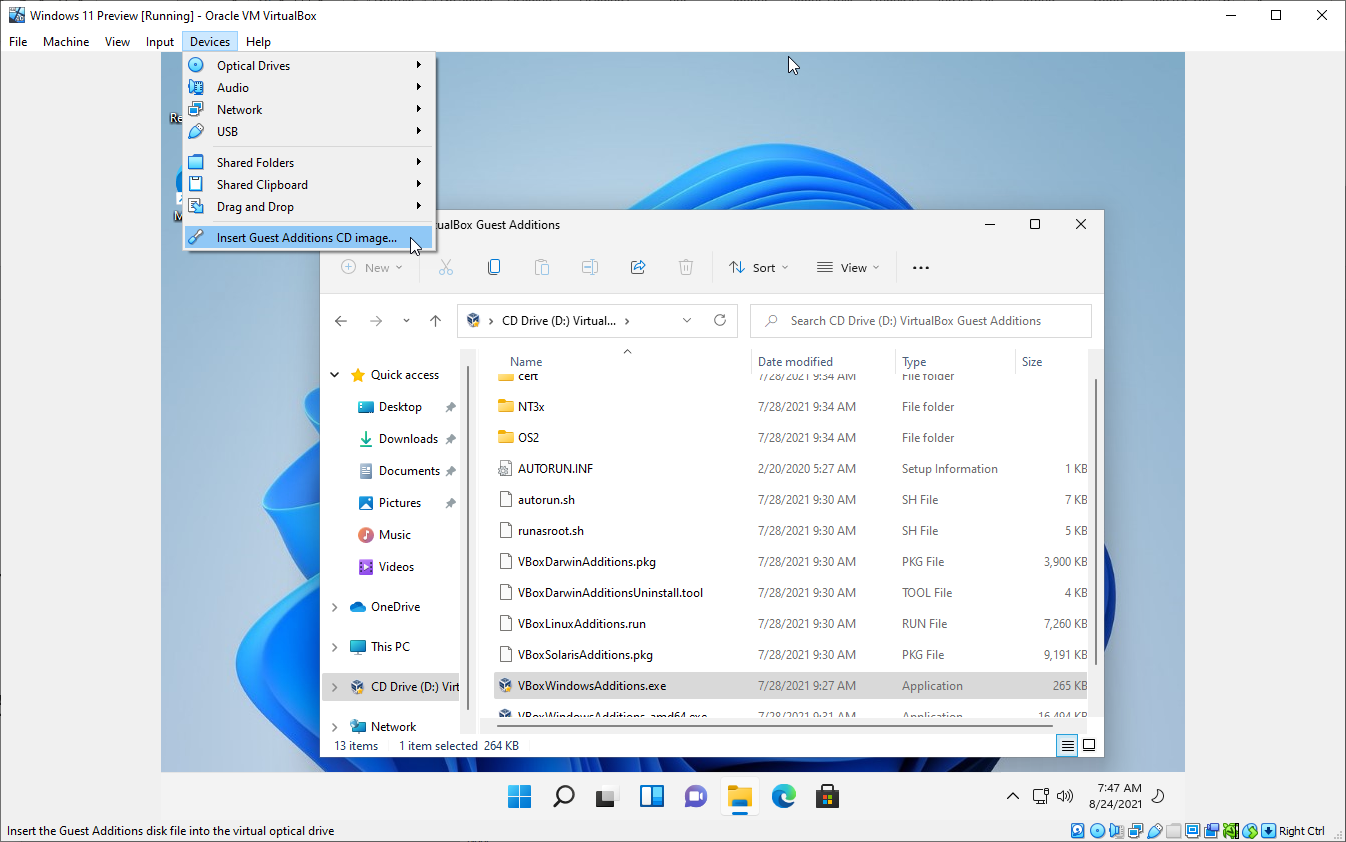Expand This PC in navigation pane

click(335, 647)
